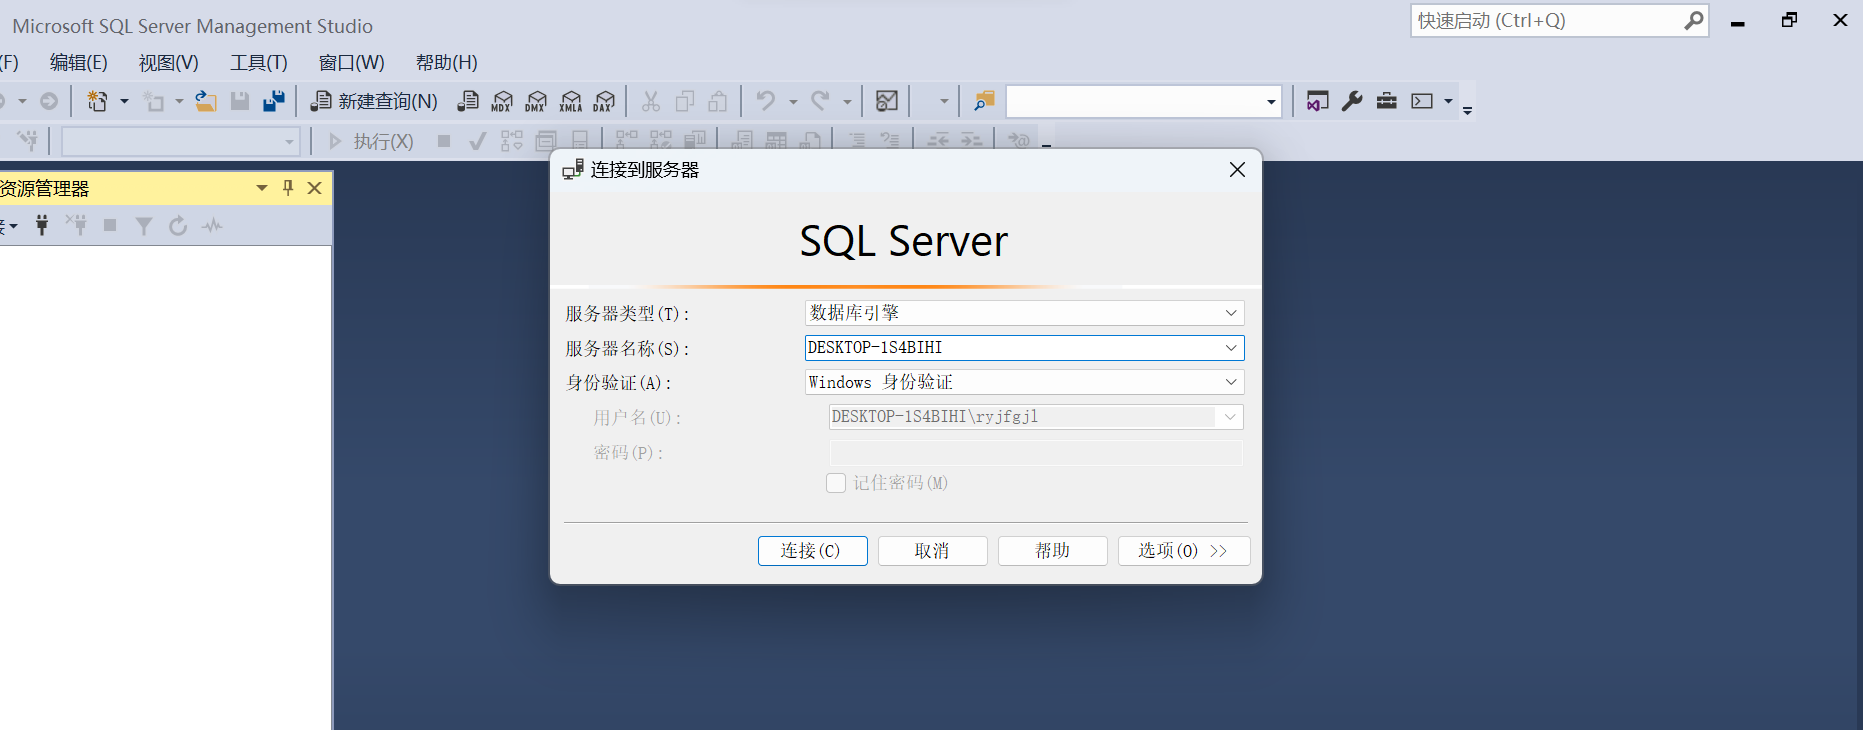Open the 视图(V) menu
The width and height of the screenshot is (1863, 730).
point(169,62)
